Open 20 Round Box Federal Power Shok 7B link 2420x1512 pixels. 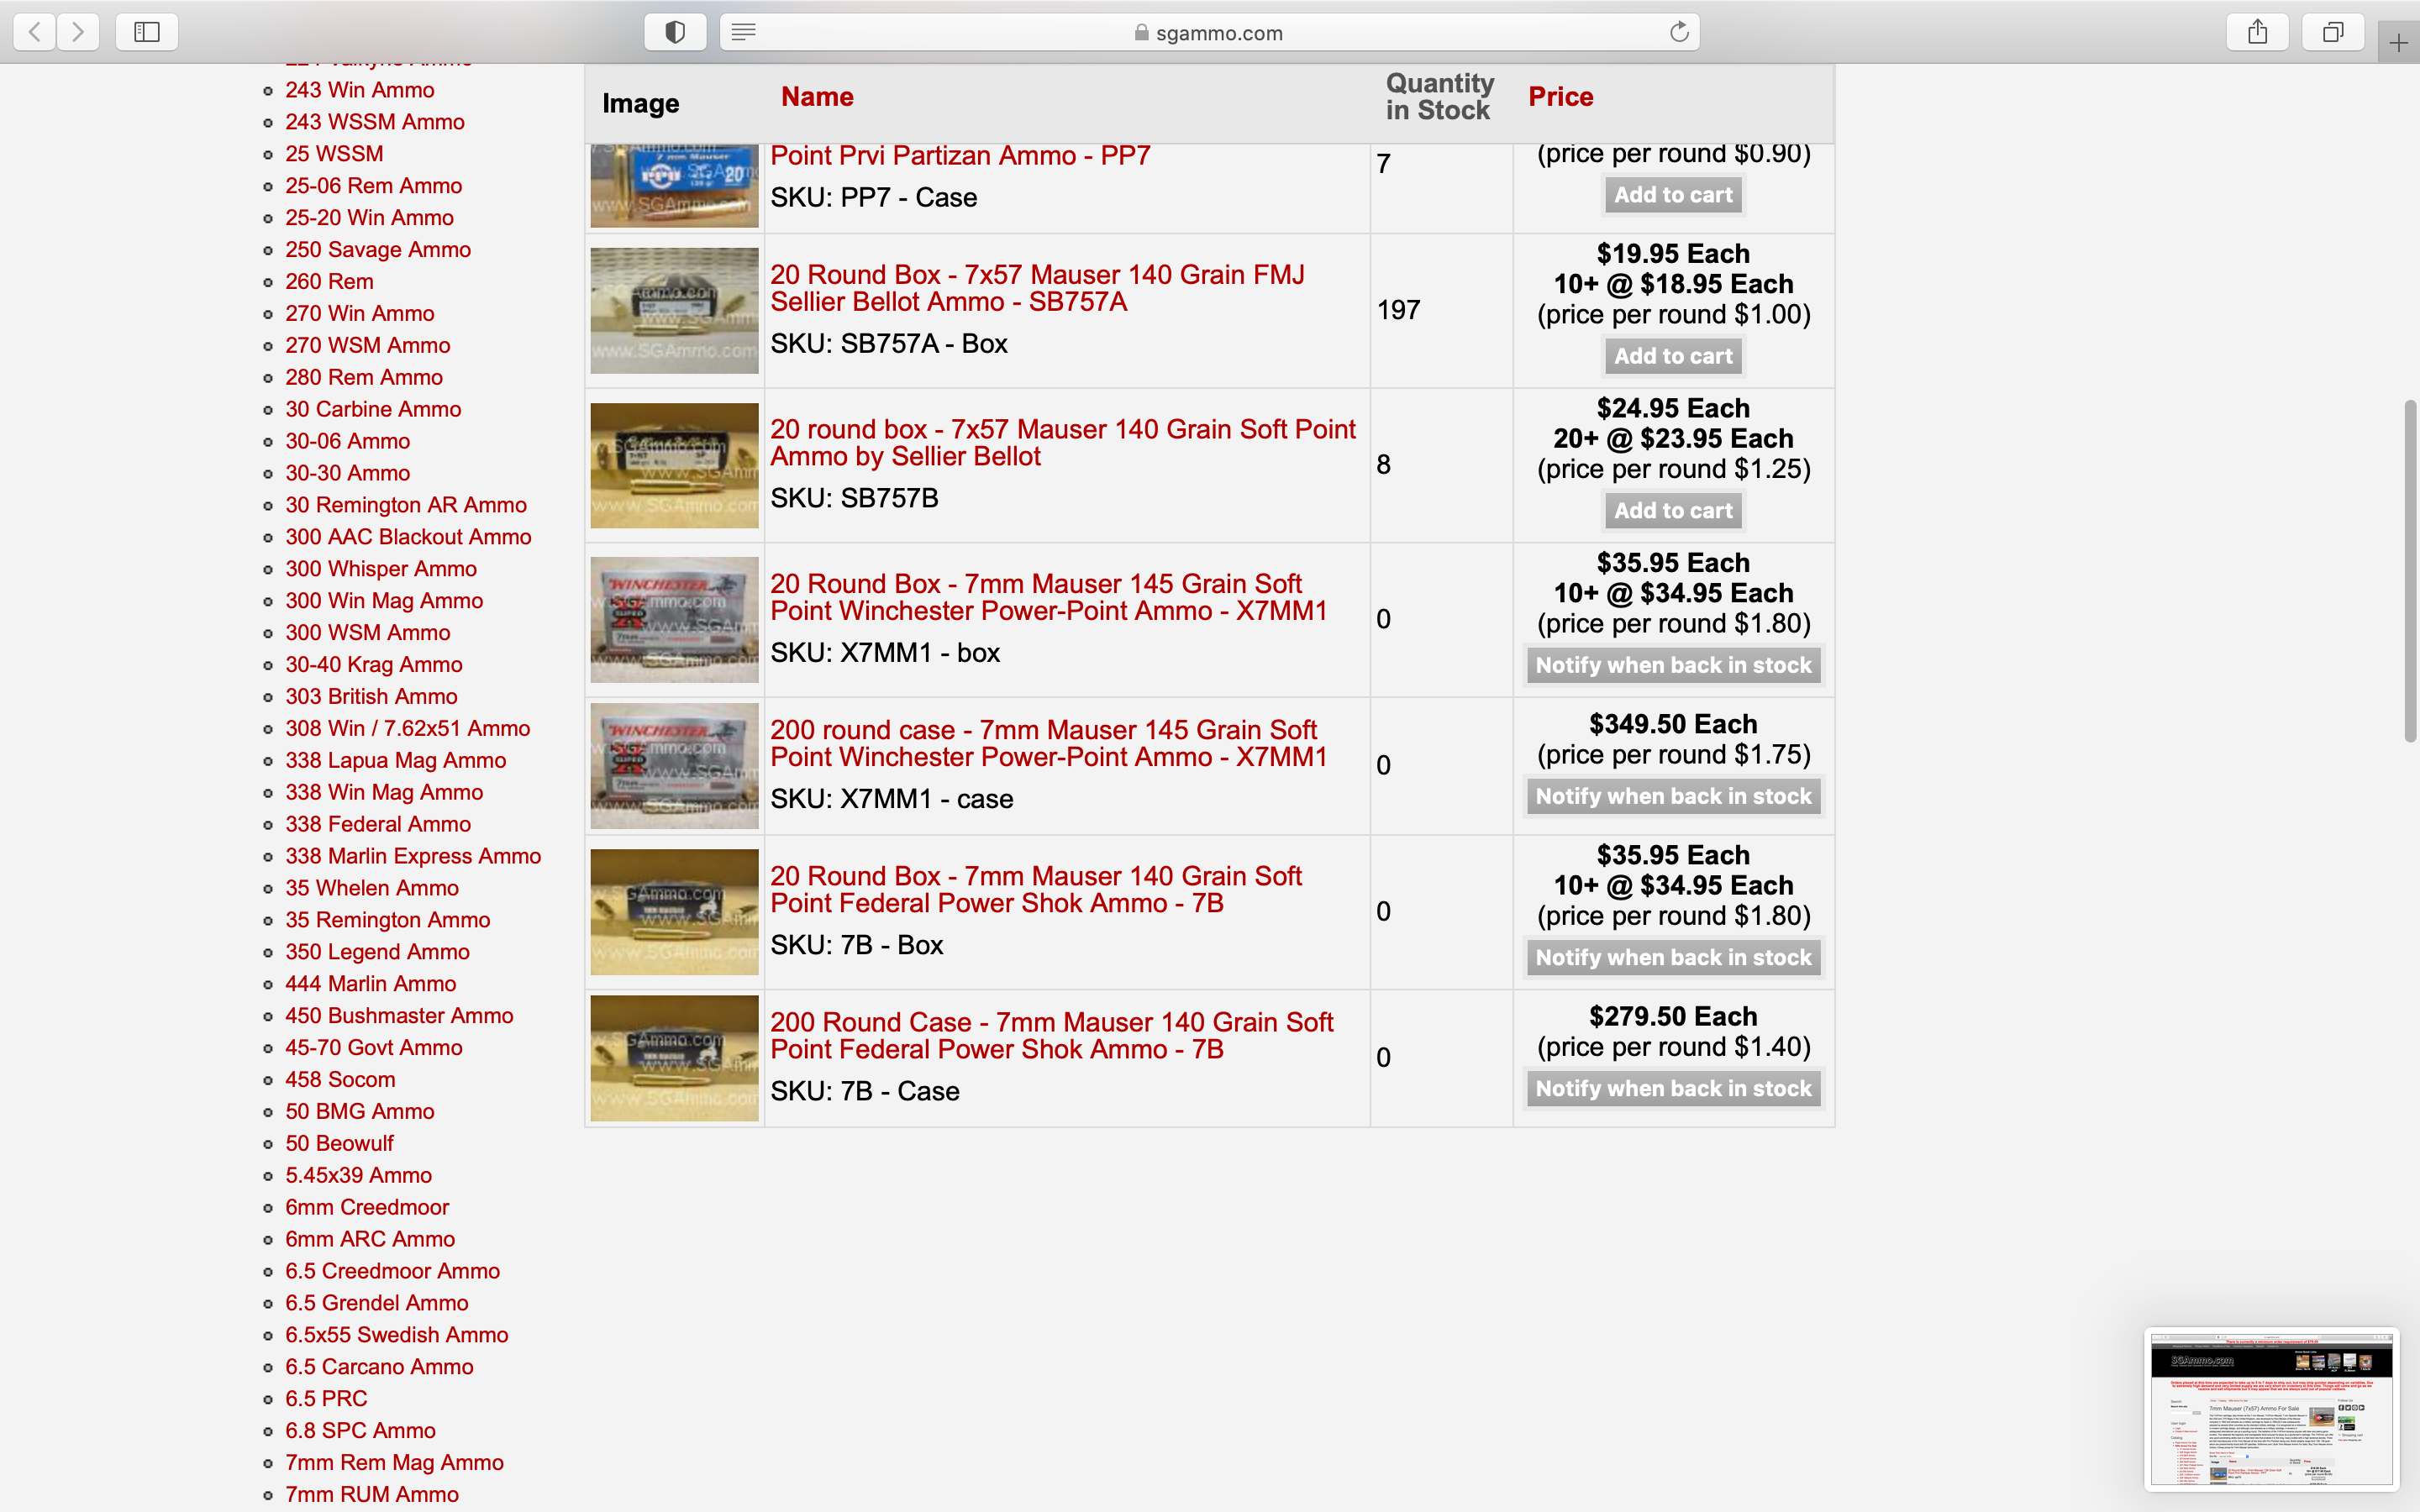tap(1036, 889)
